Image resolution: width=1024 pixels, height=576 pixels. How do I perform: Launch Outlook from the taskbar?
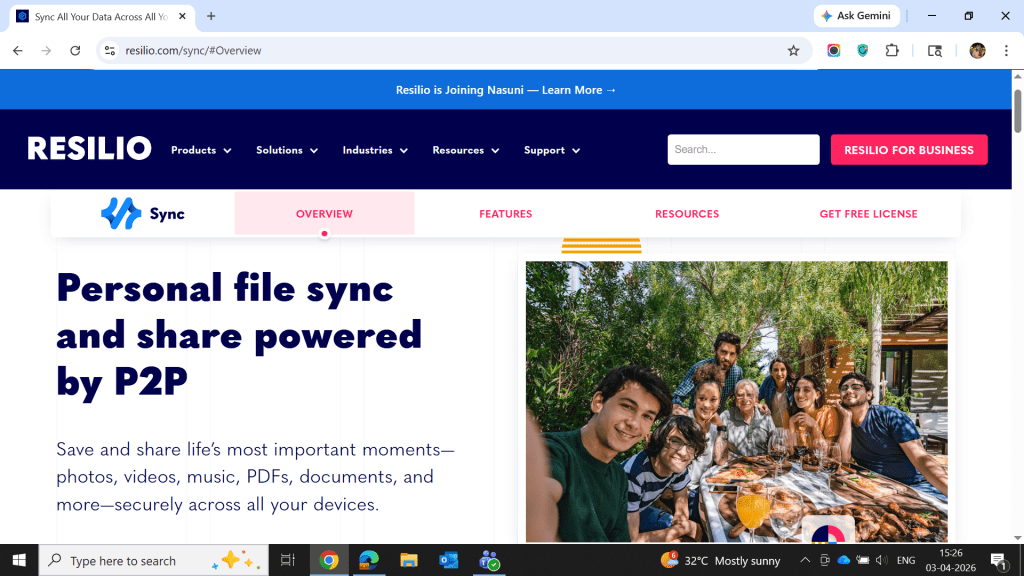[449, 560]
